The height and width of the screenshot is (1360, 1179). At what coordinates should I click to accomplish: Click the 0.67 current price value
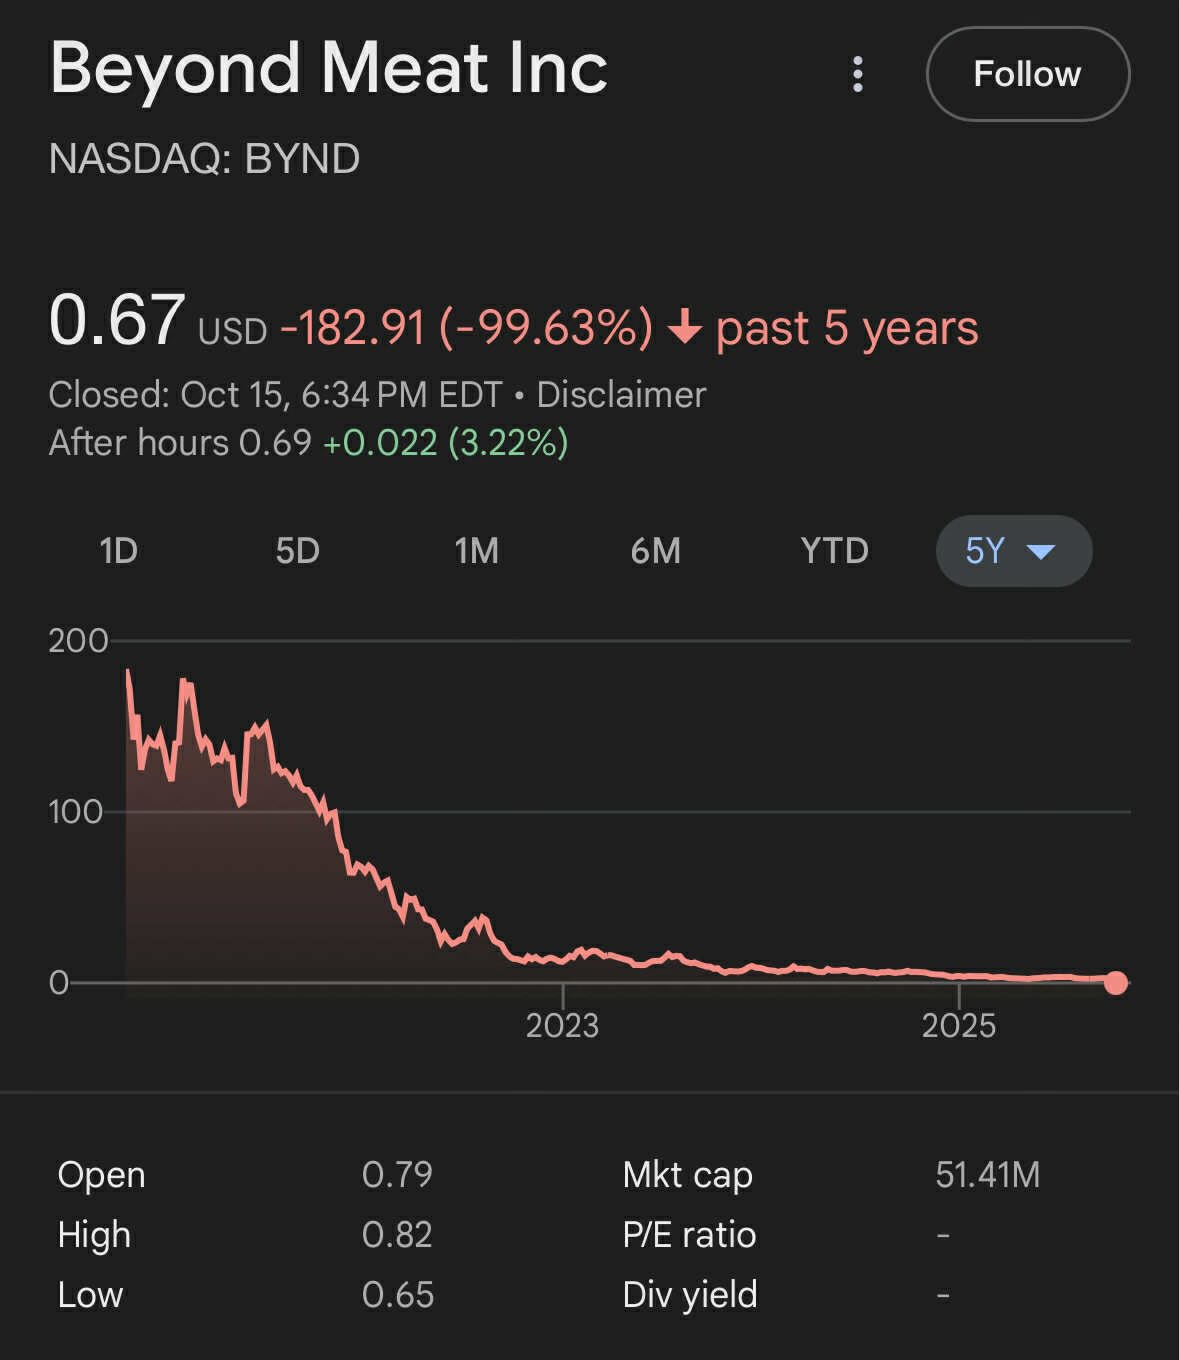[x=116, y=320]
